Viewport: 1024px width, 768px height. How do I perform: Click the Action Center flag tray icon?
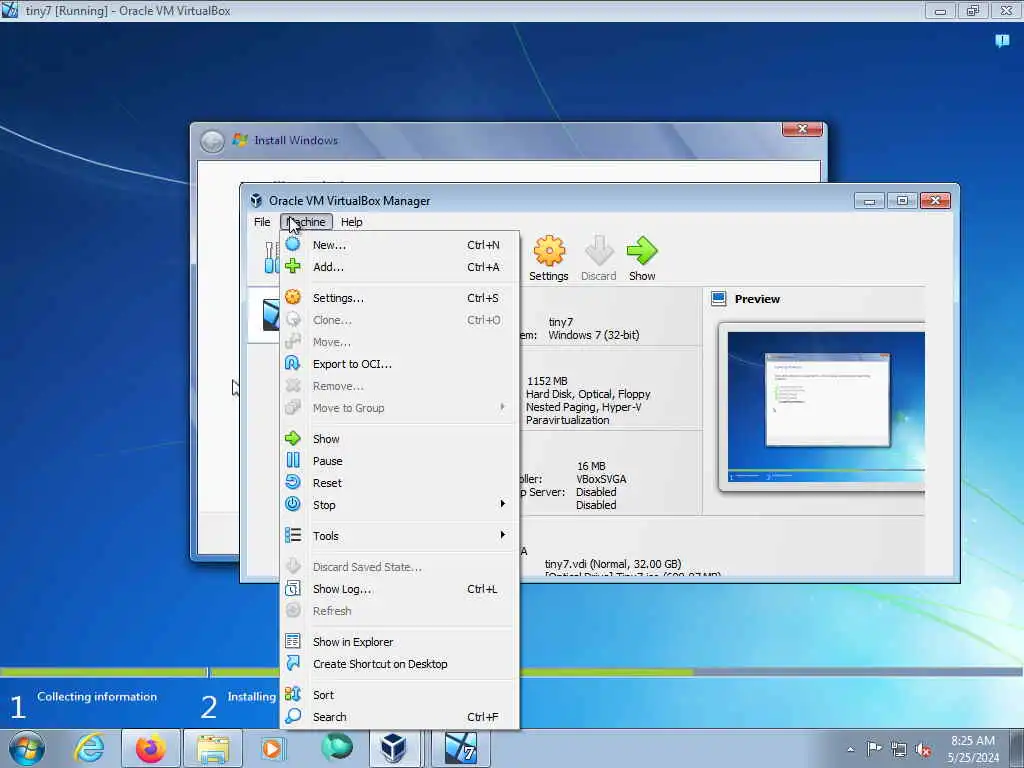[x=874, y=748]
